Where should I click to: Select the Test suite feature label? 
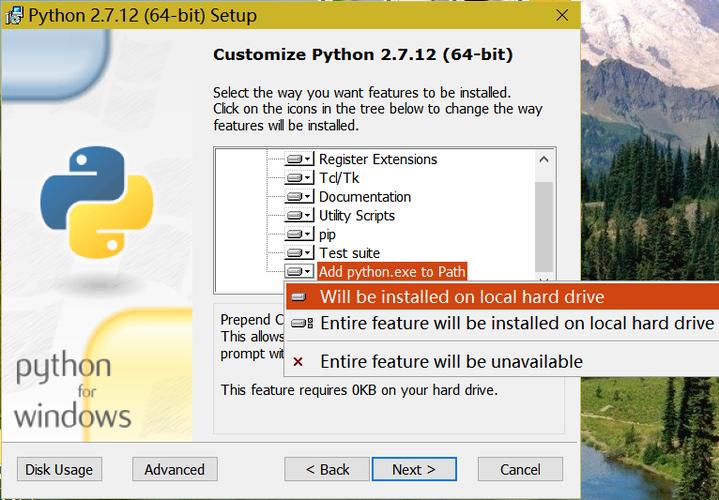click(x=349, y=253)
